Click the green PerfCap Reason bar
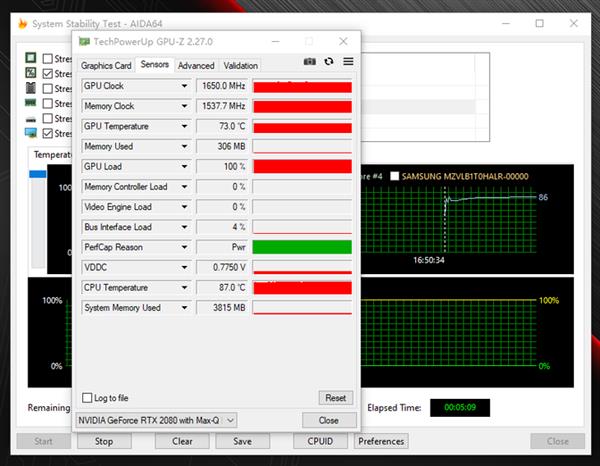Viewport: 600px width, 466px height. (x=302, y=247)
